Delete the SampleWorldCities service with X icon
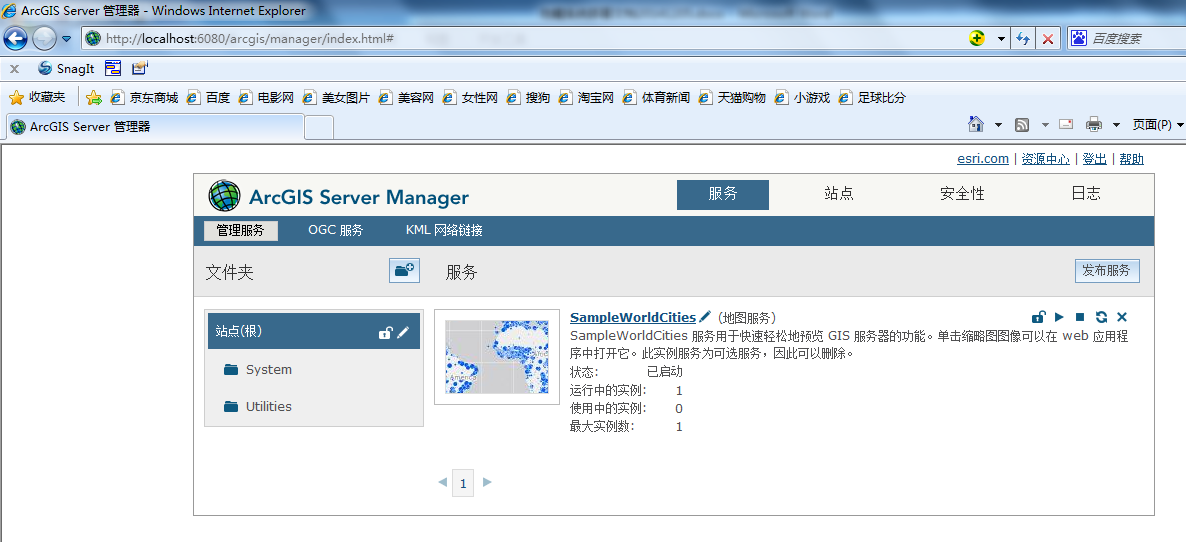This screenshot has height=542, width=1186. click(1122, 317)
